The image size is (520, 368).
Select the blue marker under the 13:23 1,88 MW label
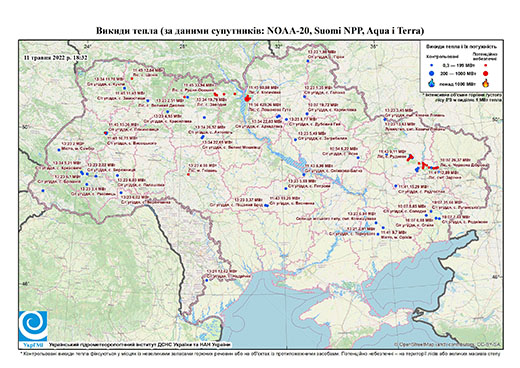pyautogui.click(x=308, y=61)
